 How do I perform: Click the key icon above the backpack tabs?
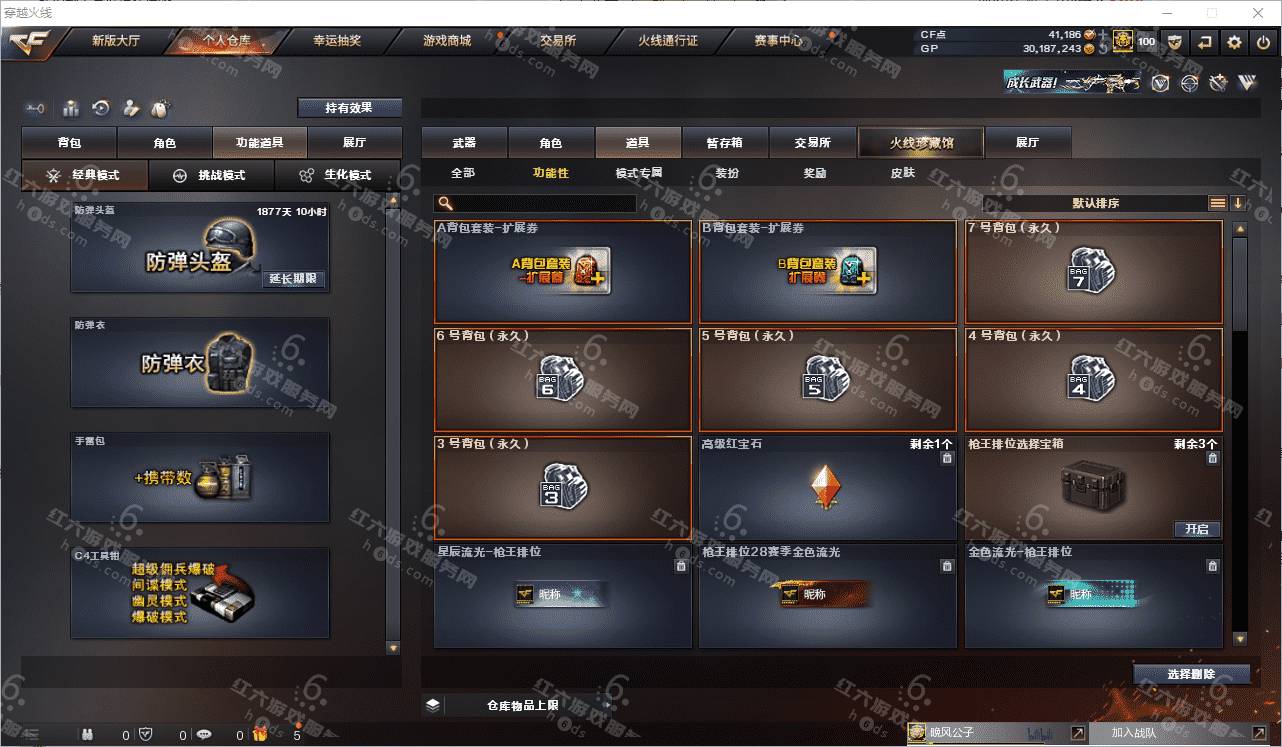(x=36, y=108)
